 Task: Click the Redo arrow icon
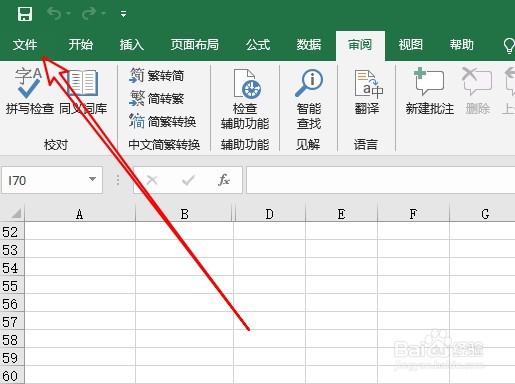click(x=89, y=14)
